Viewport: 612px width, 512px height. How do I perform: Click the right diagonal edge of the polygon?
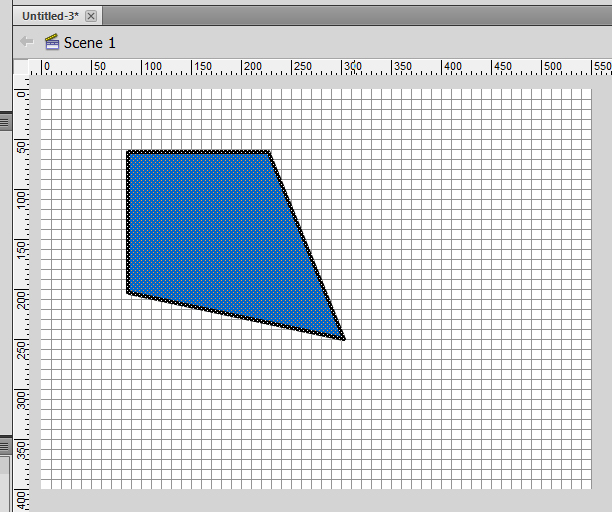(306, 246)
